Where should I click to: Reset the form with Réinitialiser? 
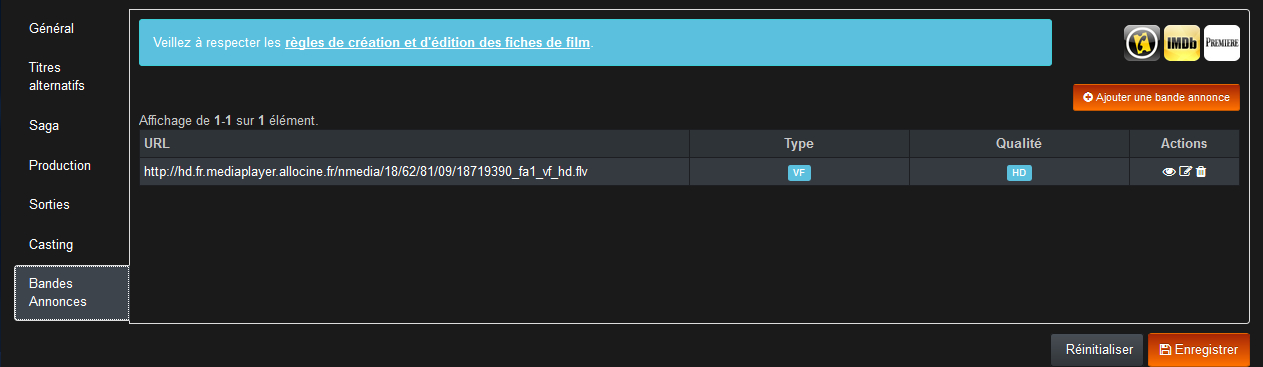[x=1098, y=350]
